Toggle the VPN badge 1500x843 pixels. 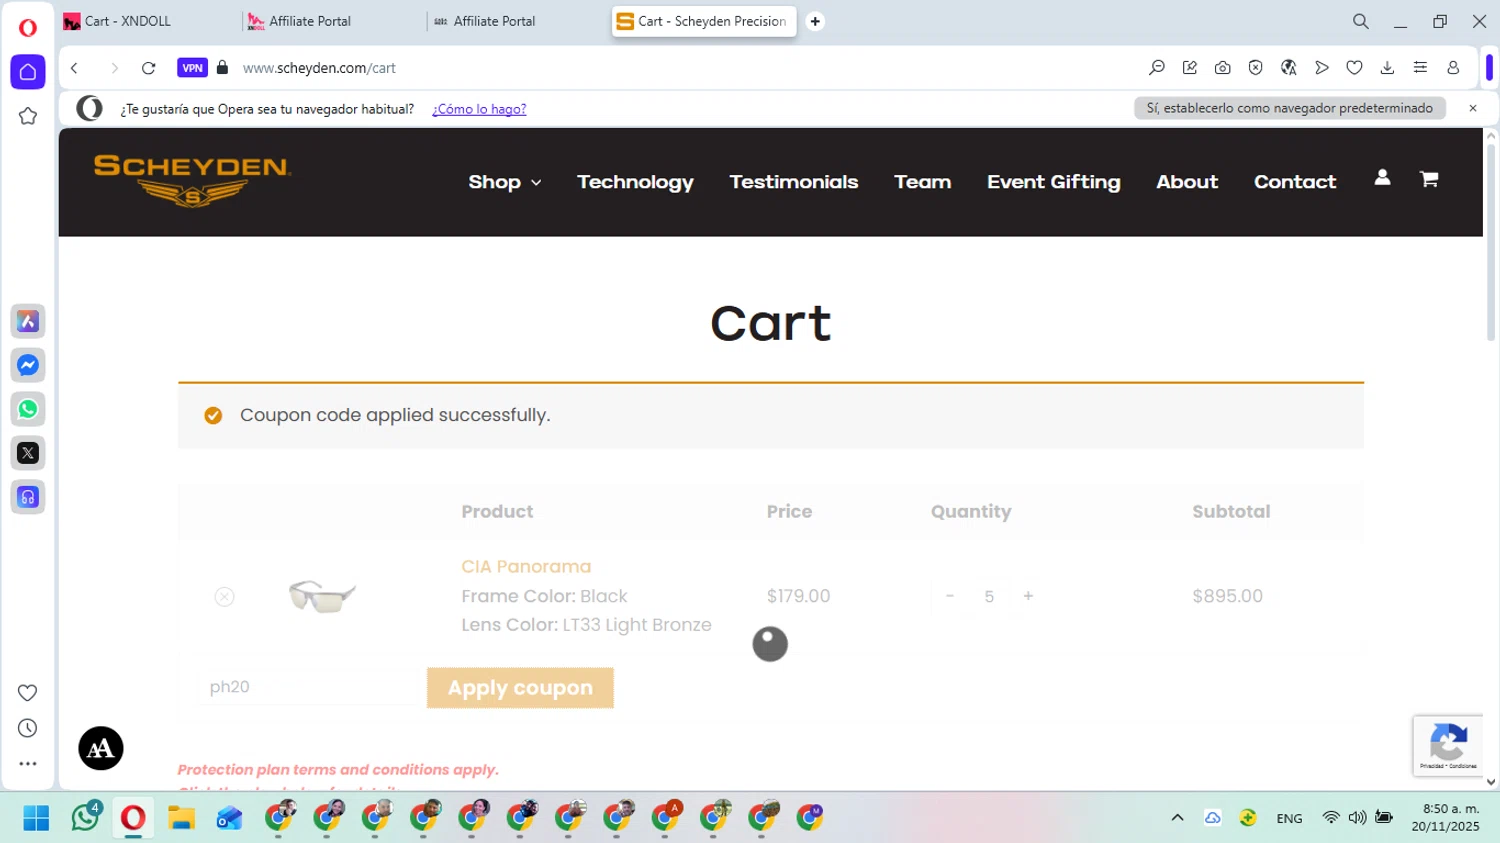point(192,68)
